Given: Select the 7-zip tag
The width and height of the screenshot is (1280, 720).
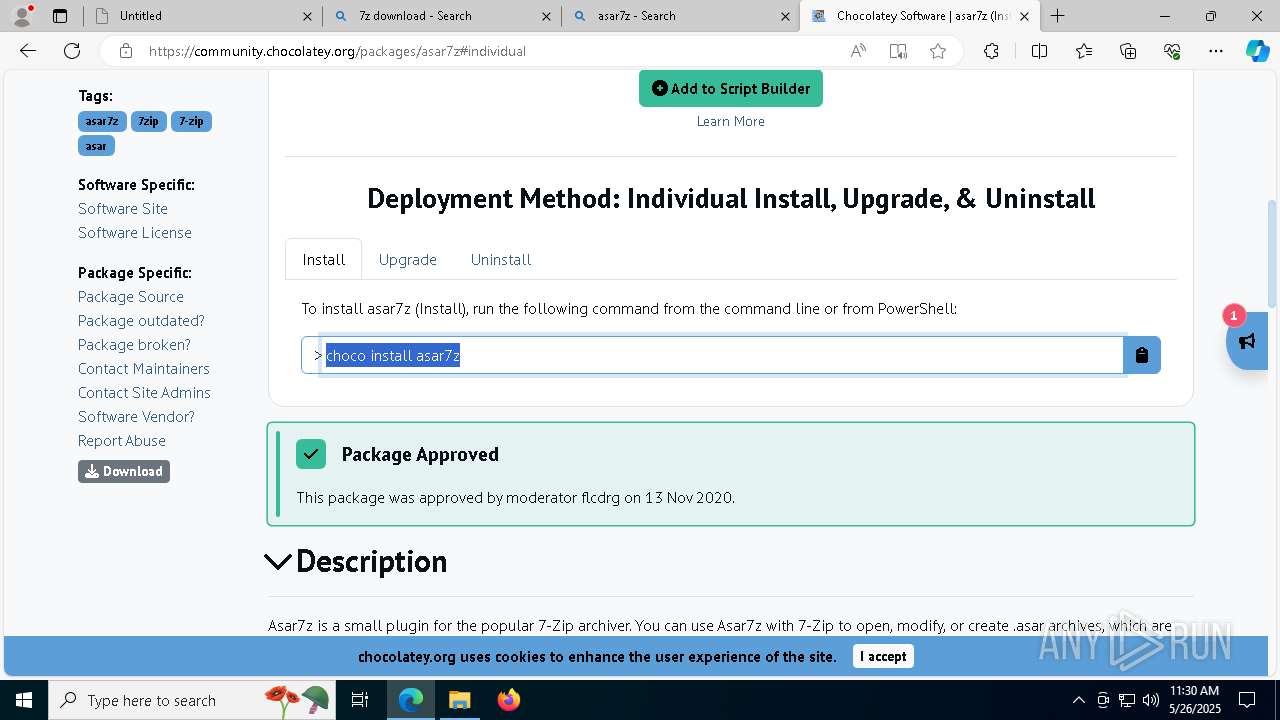Looking at the screenshot, I should 191,121.
